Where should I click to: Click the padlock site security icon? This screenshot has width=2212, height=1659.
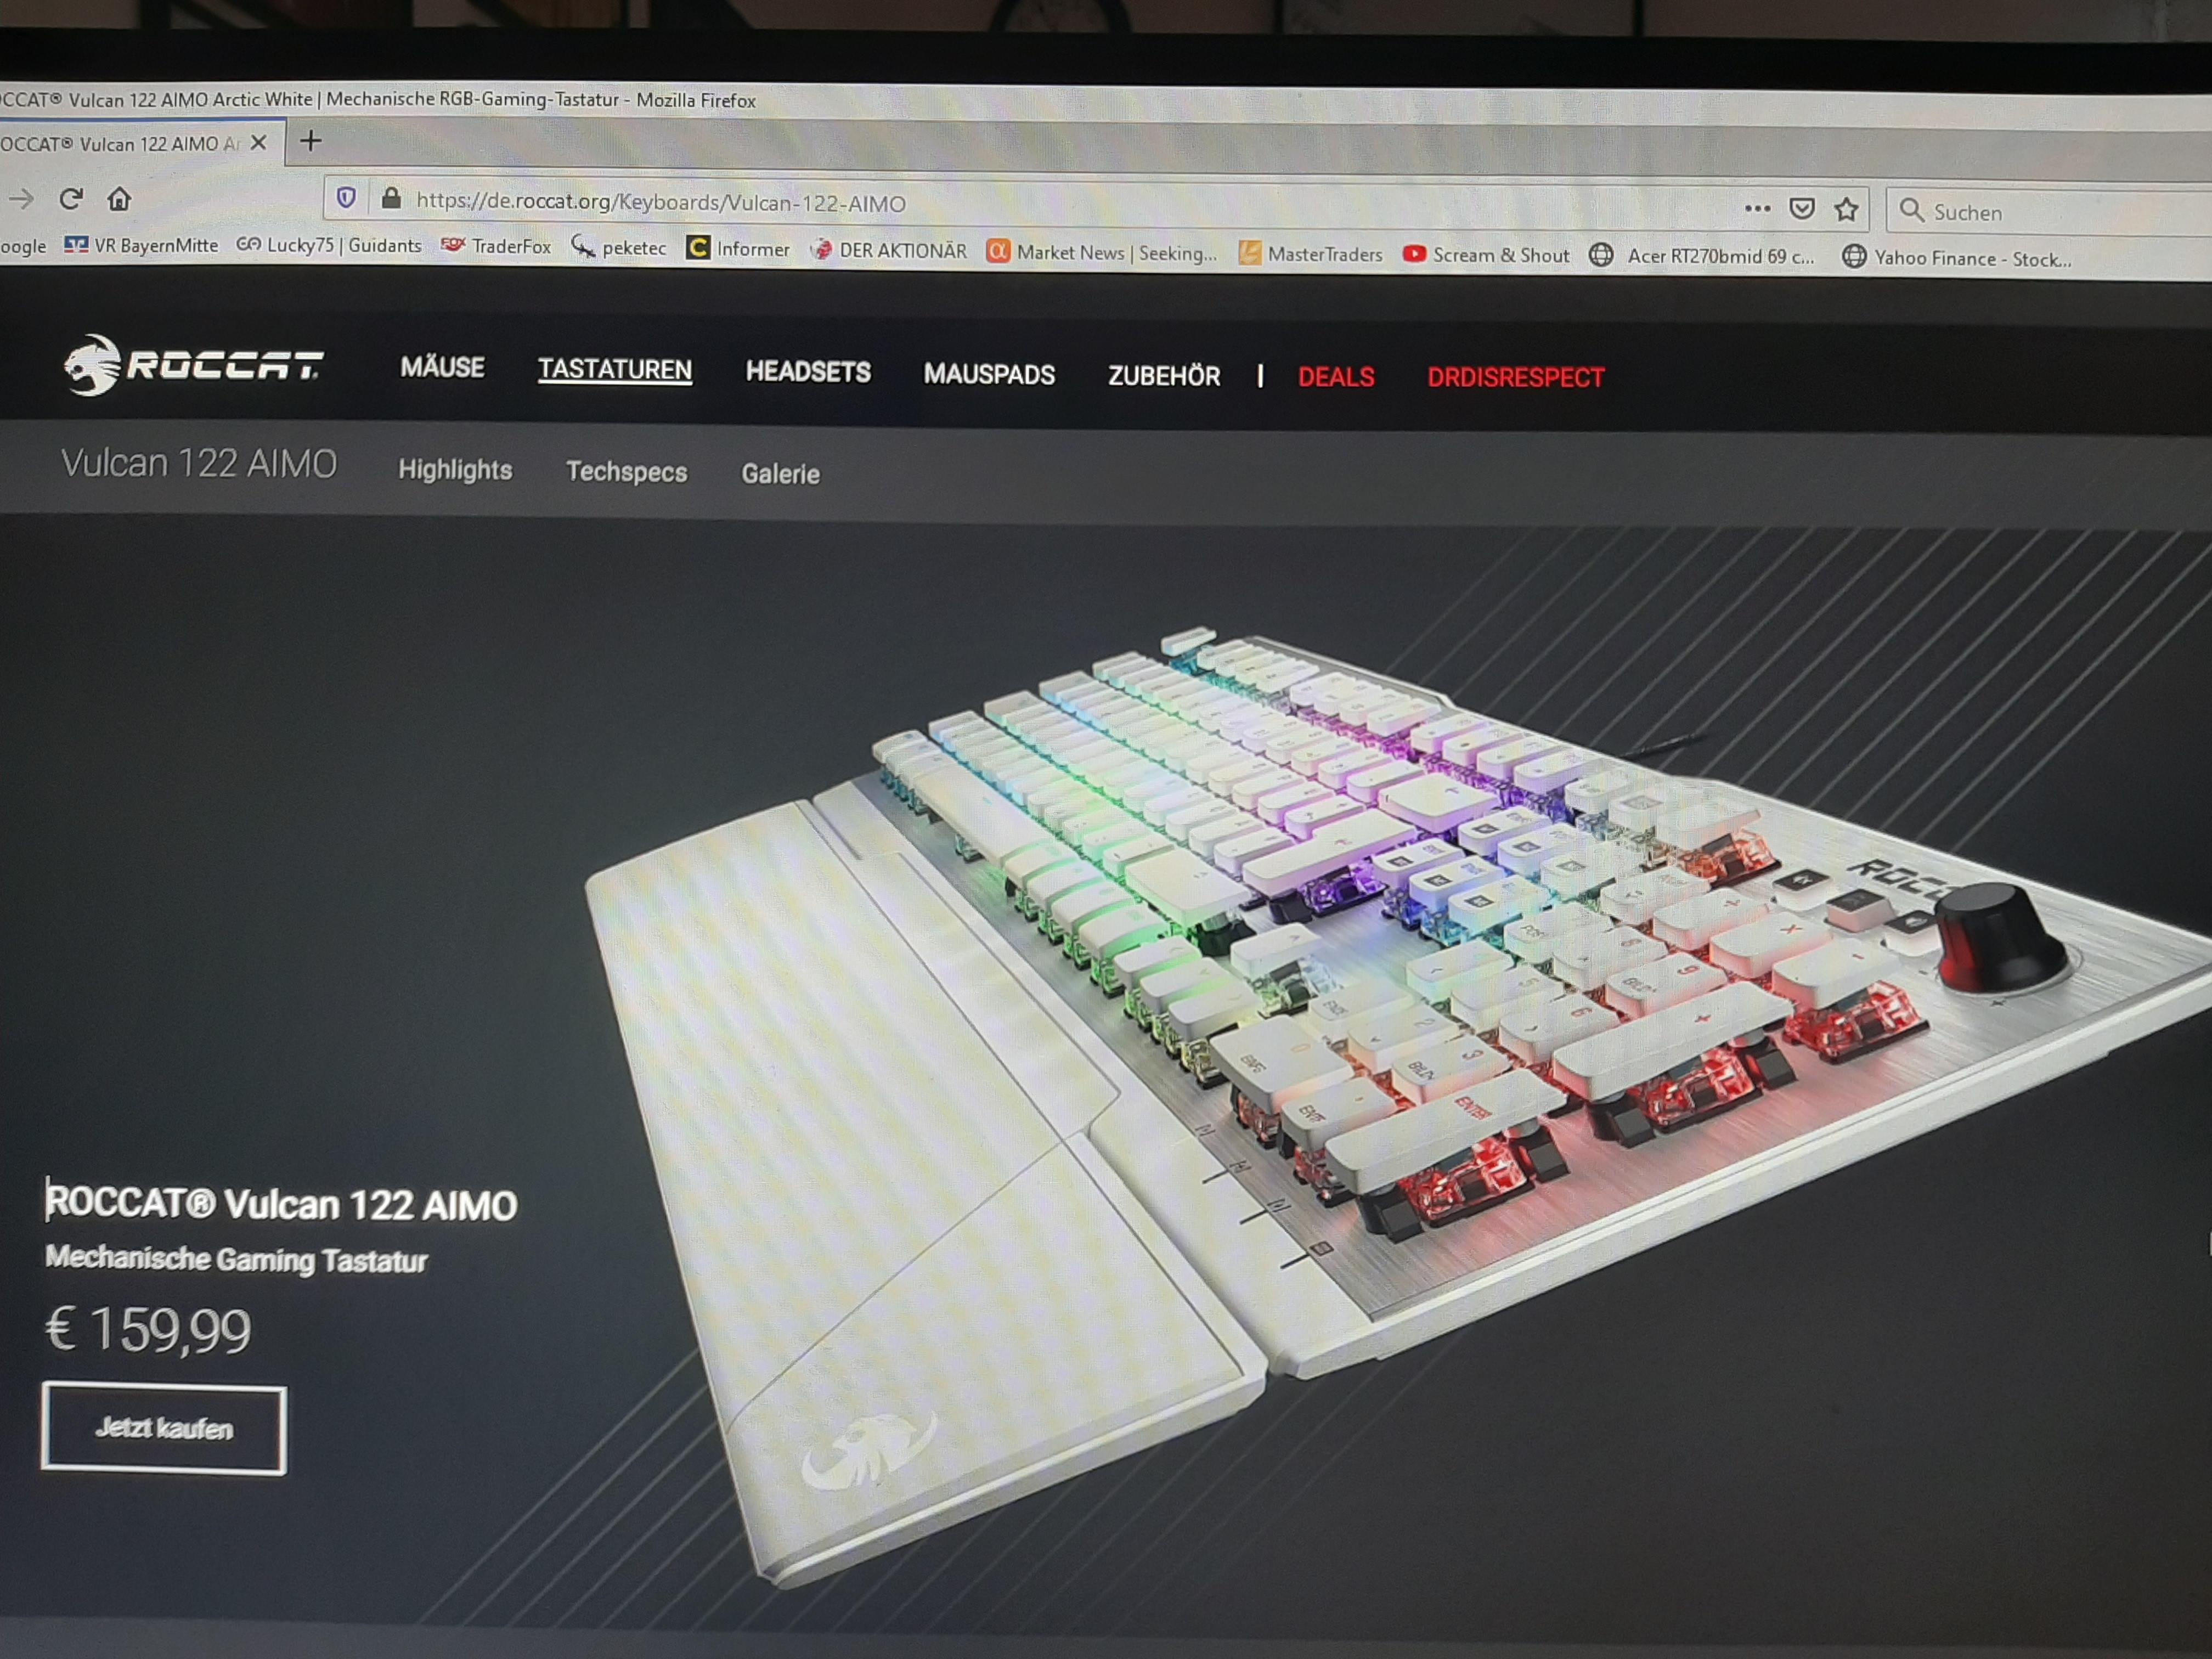[391, 198]
